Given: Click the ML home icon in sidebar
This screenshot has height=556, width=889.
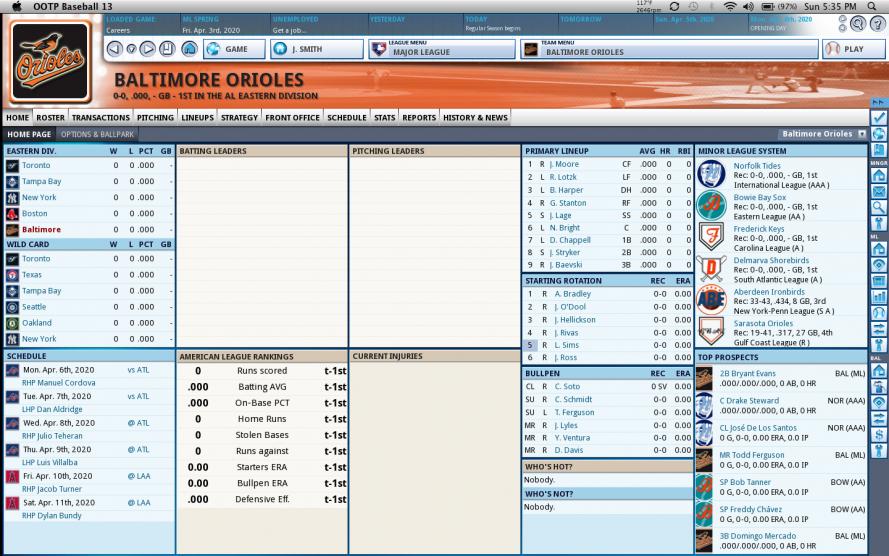Looking at the screenshot, I should click(879, 249).
